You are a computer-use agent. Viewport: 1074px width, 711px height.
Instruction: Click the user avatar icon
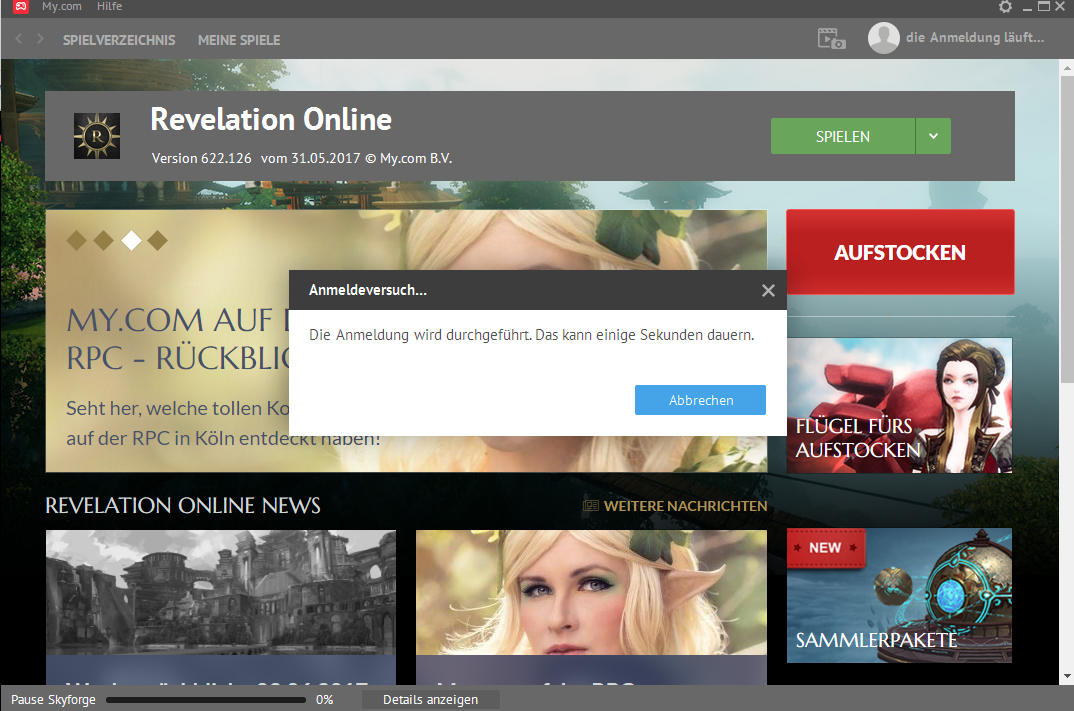click(x=884, y=38)
